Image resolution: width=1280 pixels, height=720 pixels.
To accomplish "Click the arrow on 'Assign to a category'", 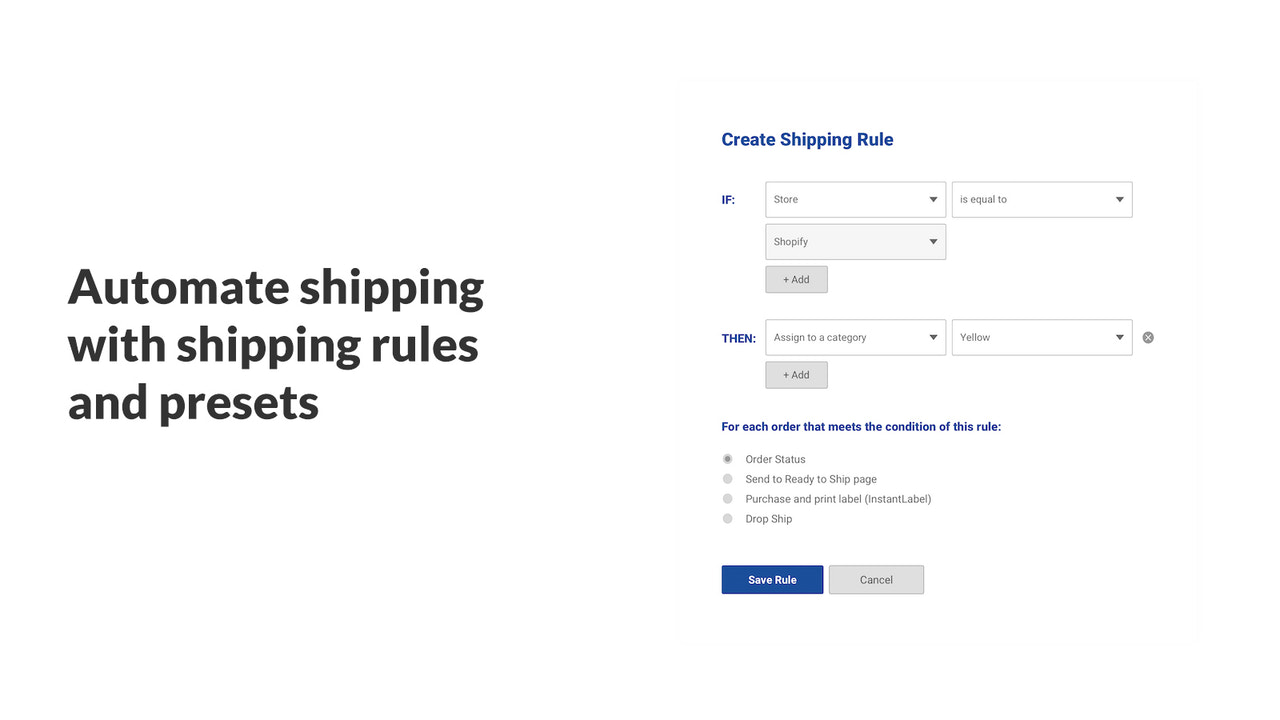I will click(931, 337).
